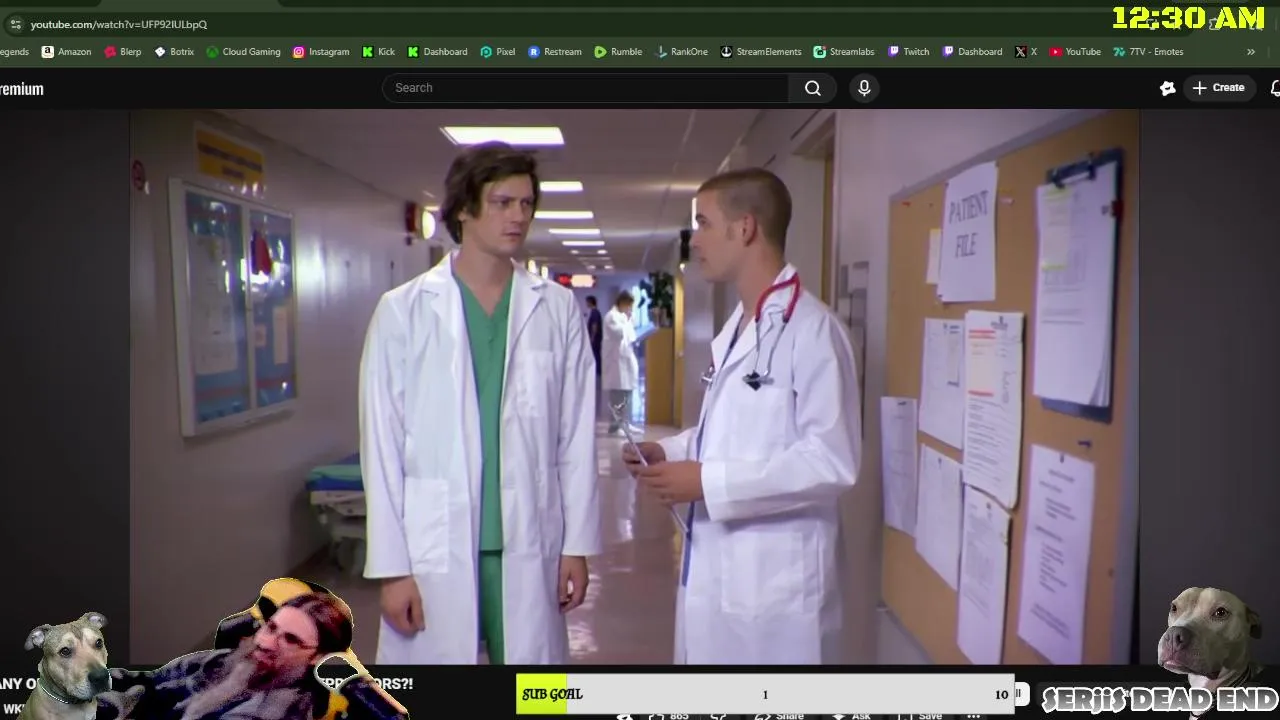Click the video player to pause

[634, 387]
